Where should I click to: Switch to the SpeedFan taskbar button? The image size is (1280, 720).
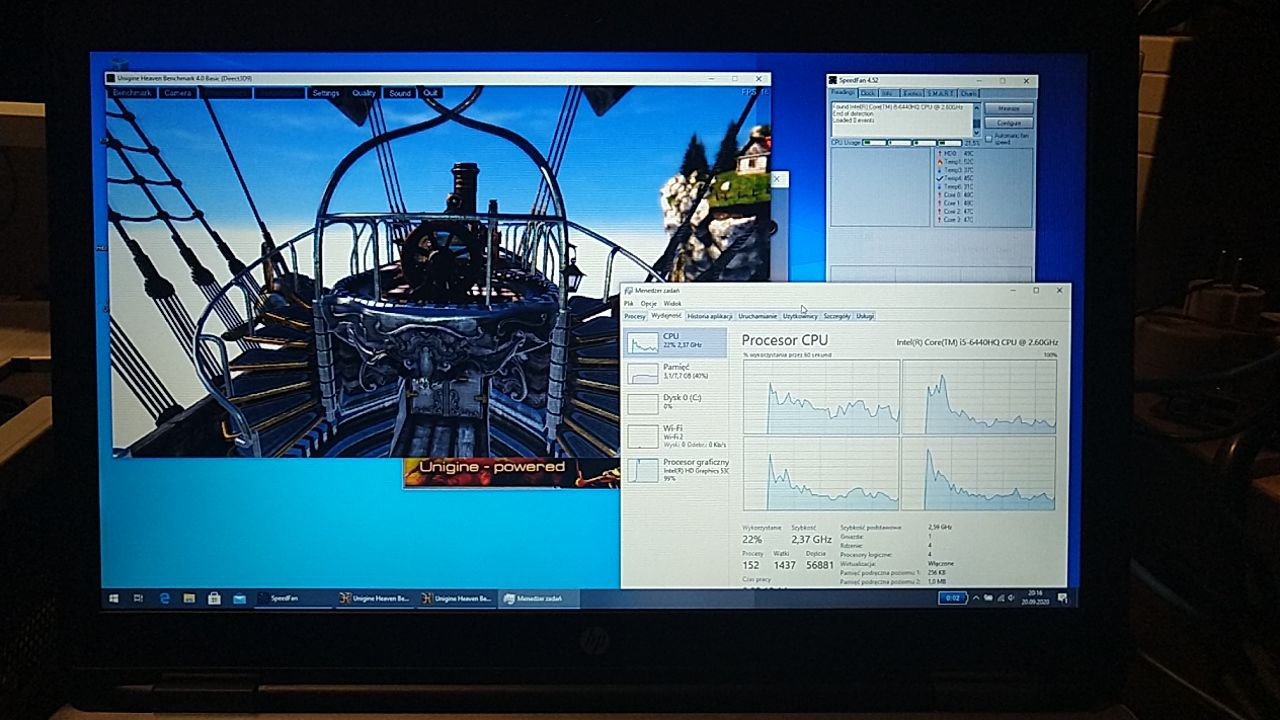(x=293, y=598)
